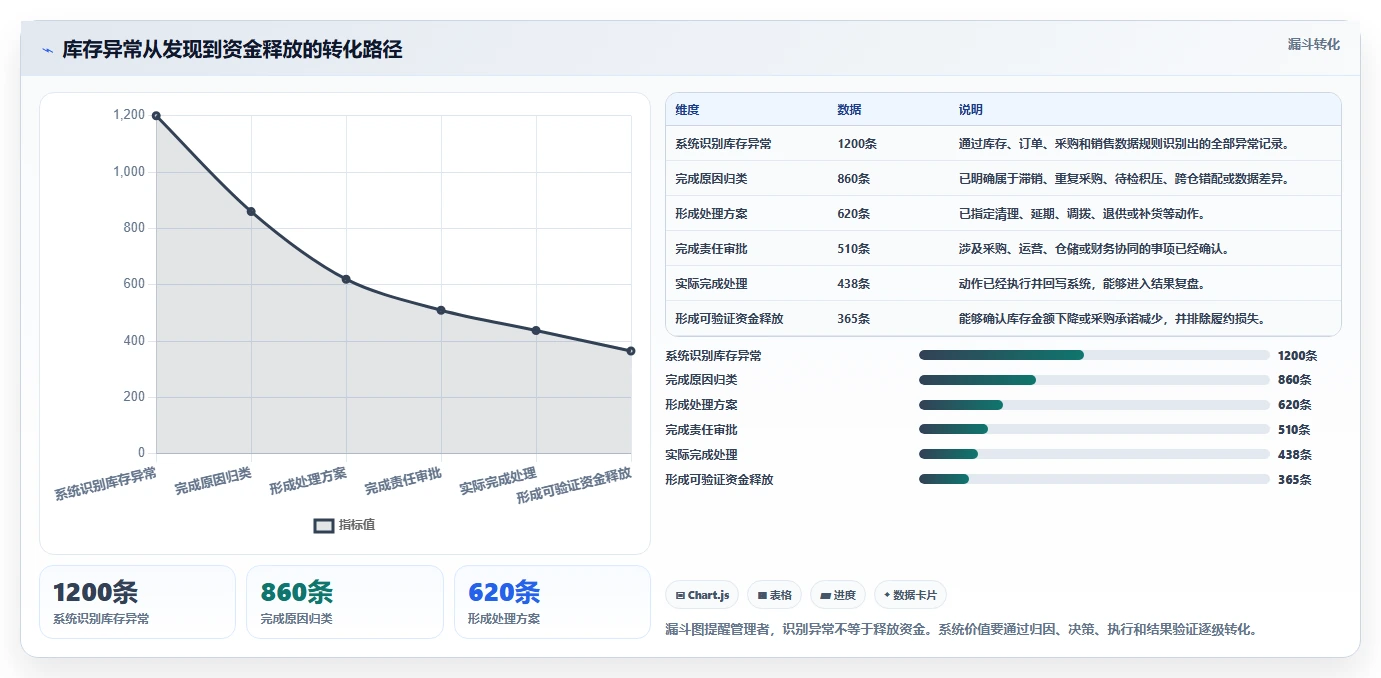The height and width of the screenshot is (678, 1381).
Task: Select the 完成原因归类 data point on chart
Action: point(251,211)
